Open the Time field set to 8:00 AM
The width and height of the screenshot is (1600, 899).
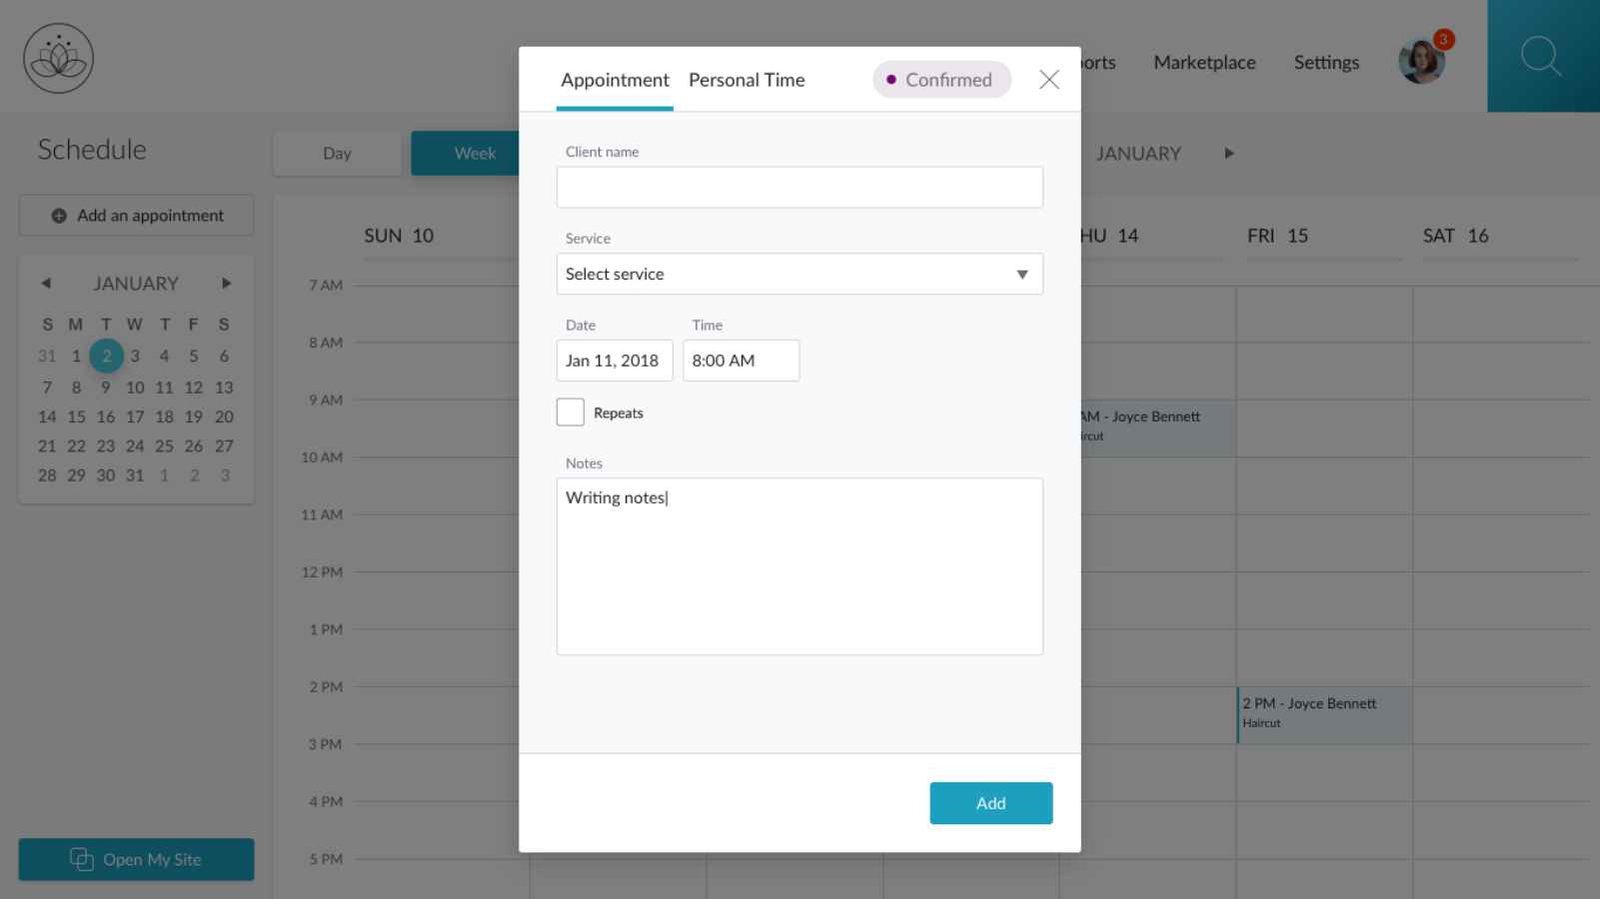740,361
